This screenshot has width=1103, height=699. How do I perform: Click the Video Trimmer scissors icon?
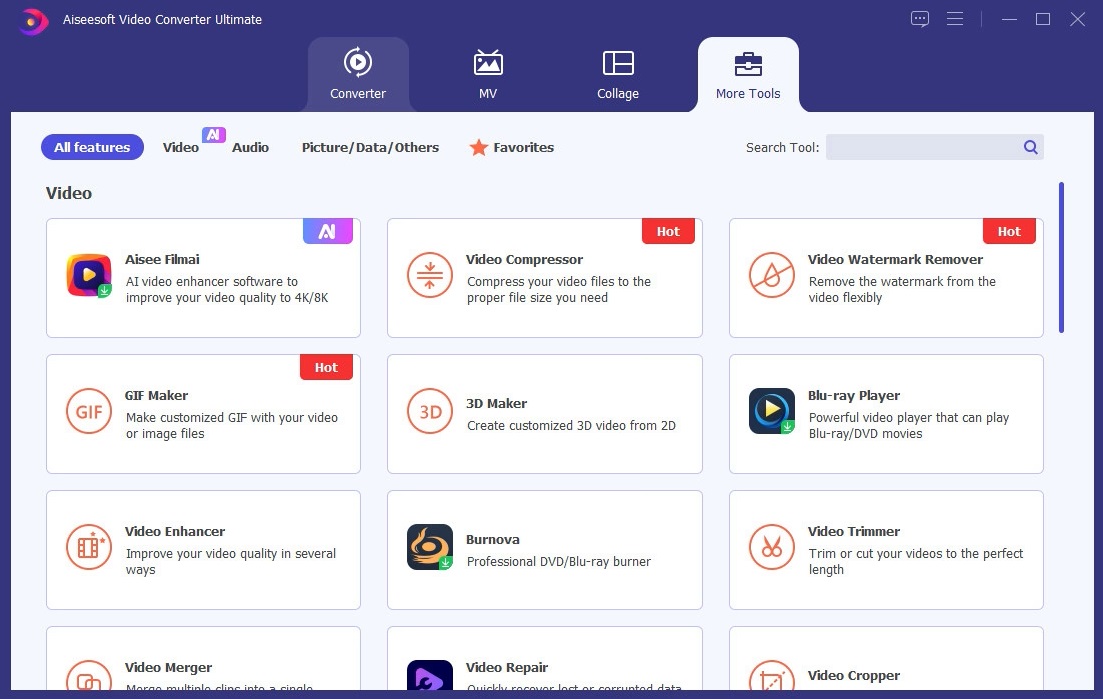(772, 547)
